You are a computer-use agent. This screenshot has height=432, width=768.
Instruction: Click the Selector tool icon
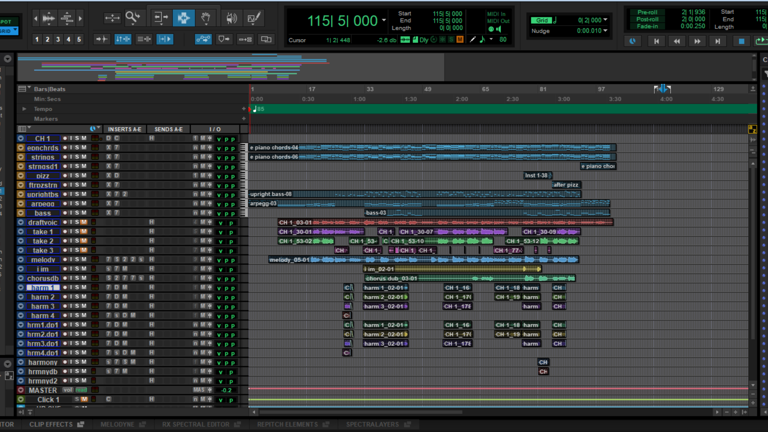(x=183, y=17)
